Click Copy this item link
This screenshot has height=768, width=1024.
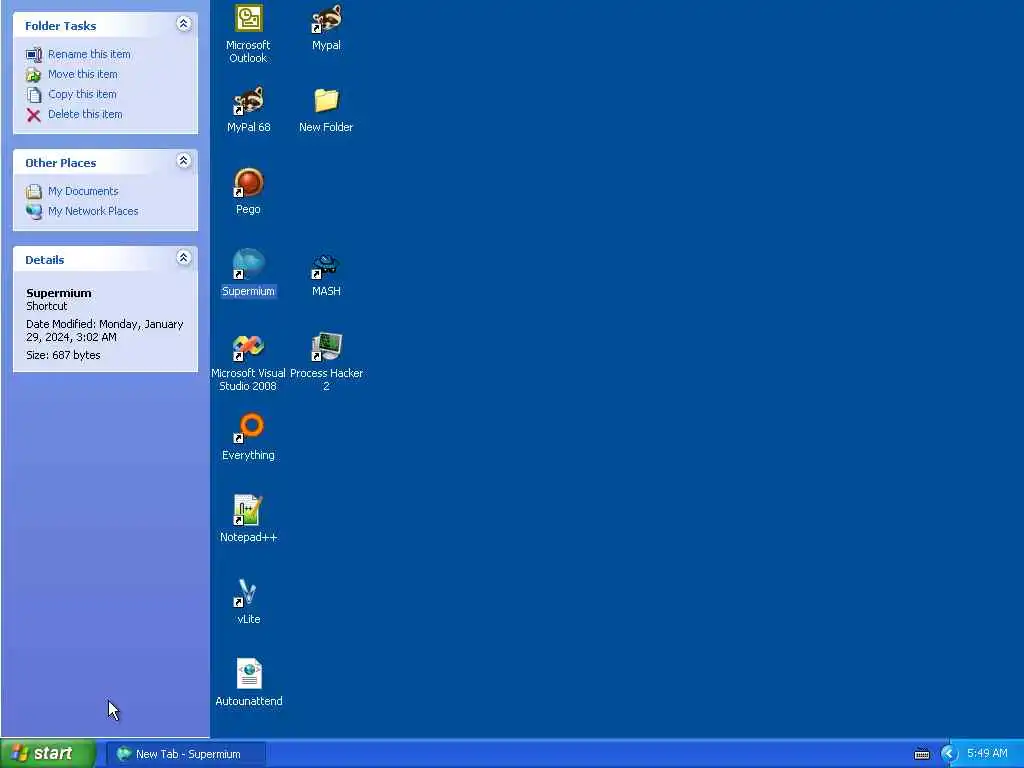tap(82, 94)
